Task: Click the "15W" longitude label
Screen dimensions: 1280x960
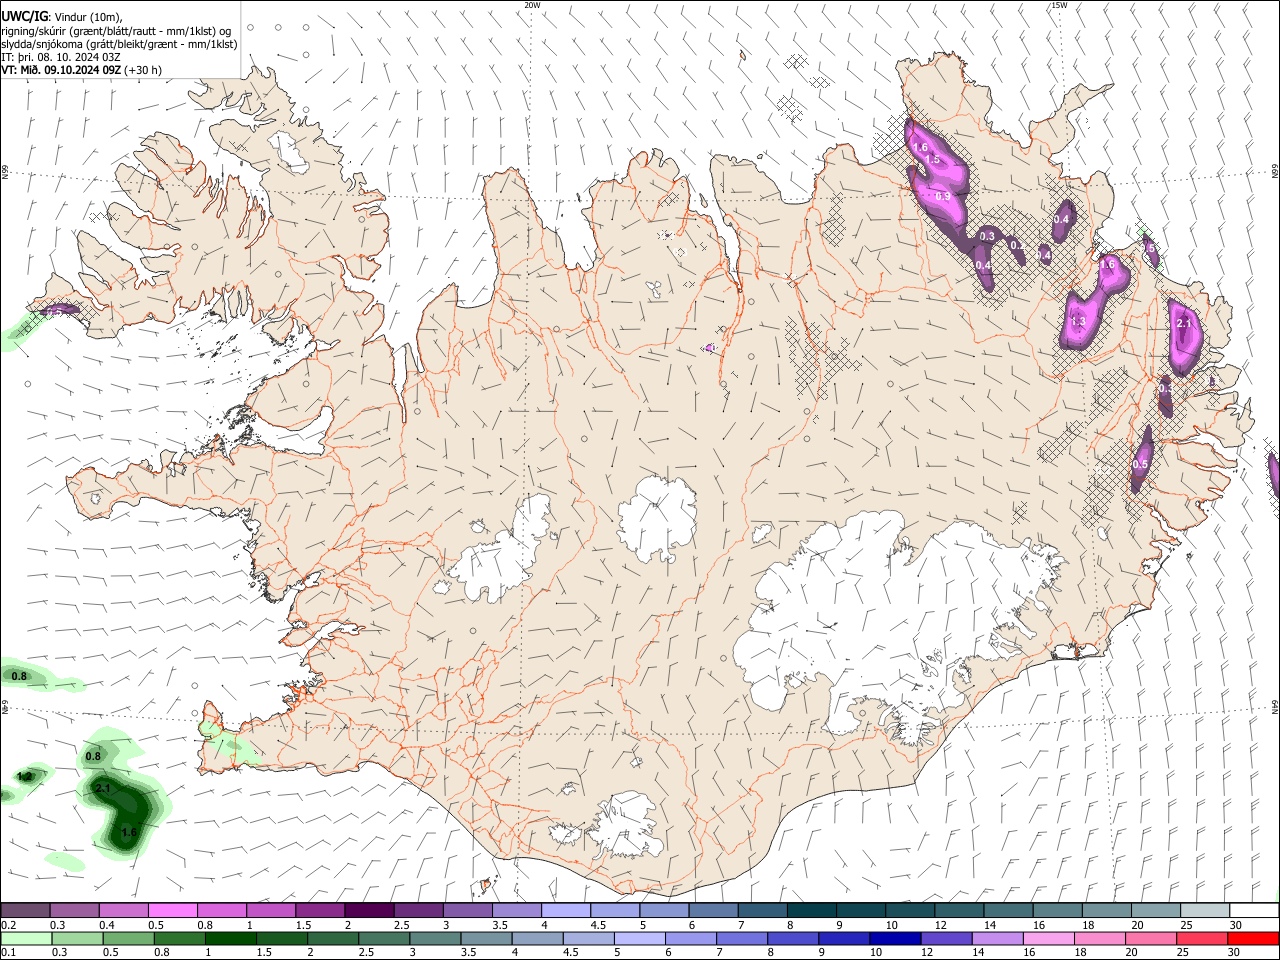Action: tap(1058, 5)
